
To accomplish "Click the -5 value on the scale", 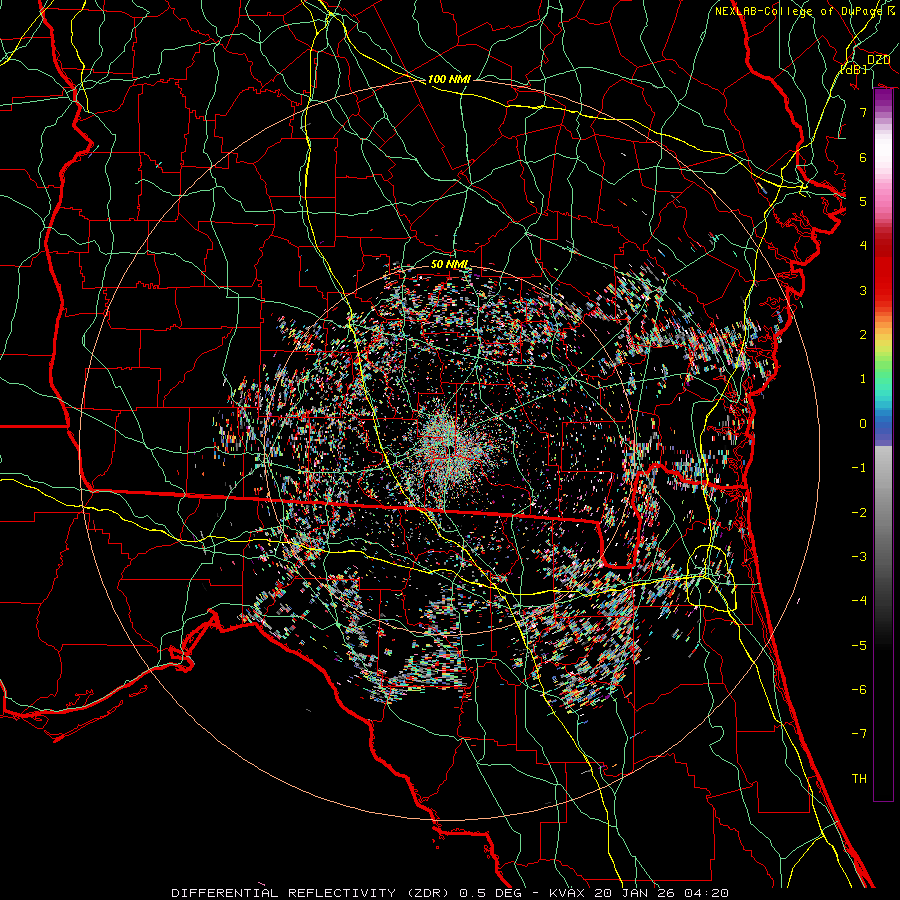I will pyautogui.click(x=859, y=645).
